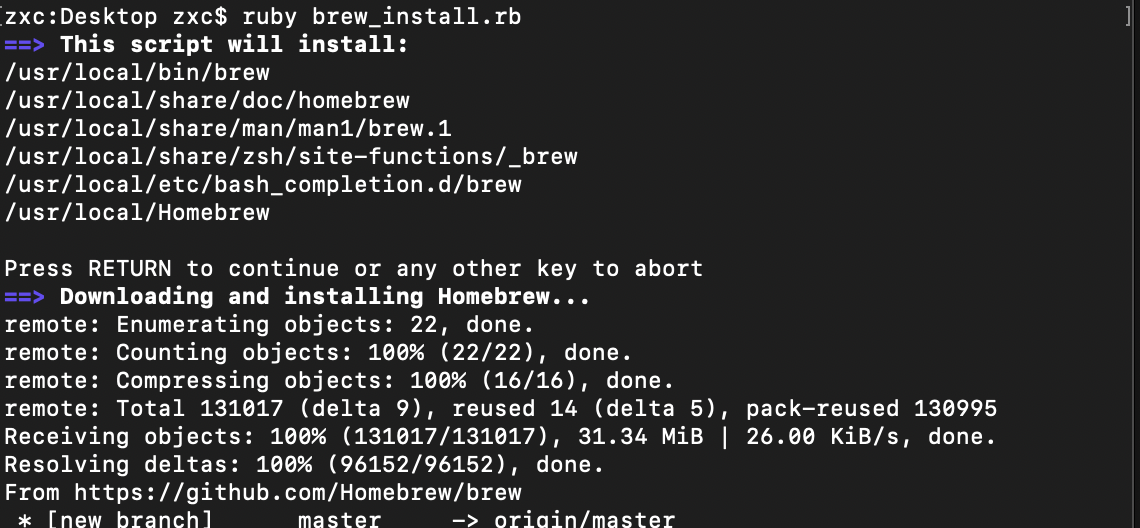The width and height of the screenshot is (1140, 528).
Task: Click the 'Compressing objects: 100% (16/16)' line
Action: click(x=340, y=380)
